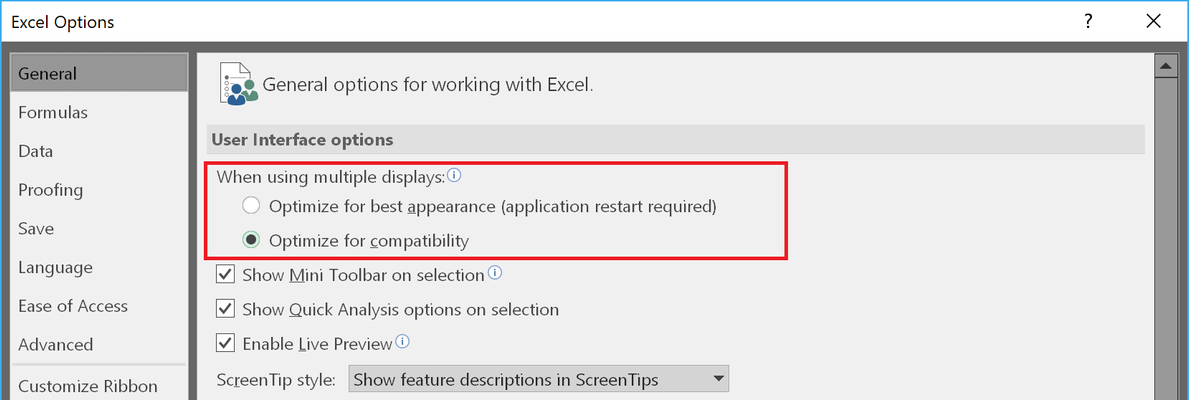
Task: Open Ease of Access settings
Action: pyautogui.click(x=73, y=305)
